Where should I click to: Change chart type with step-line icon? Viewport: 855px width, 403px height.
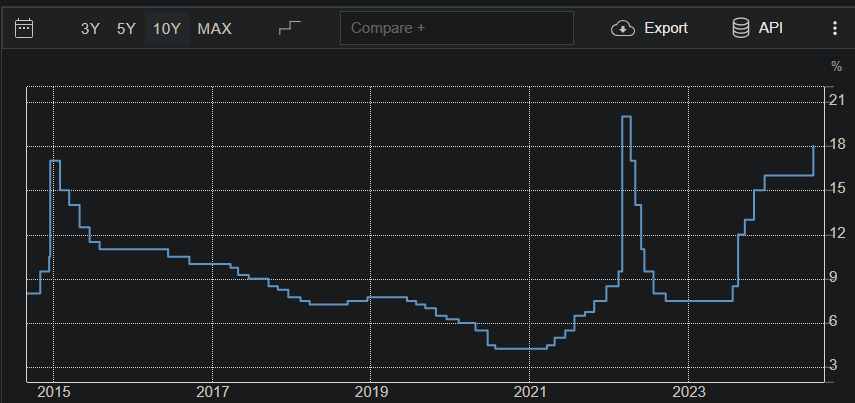[x=290, y=28]
